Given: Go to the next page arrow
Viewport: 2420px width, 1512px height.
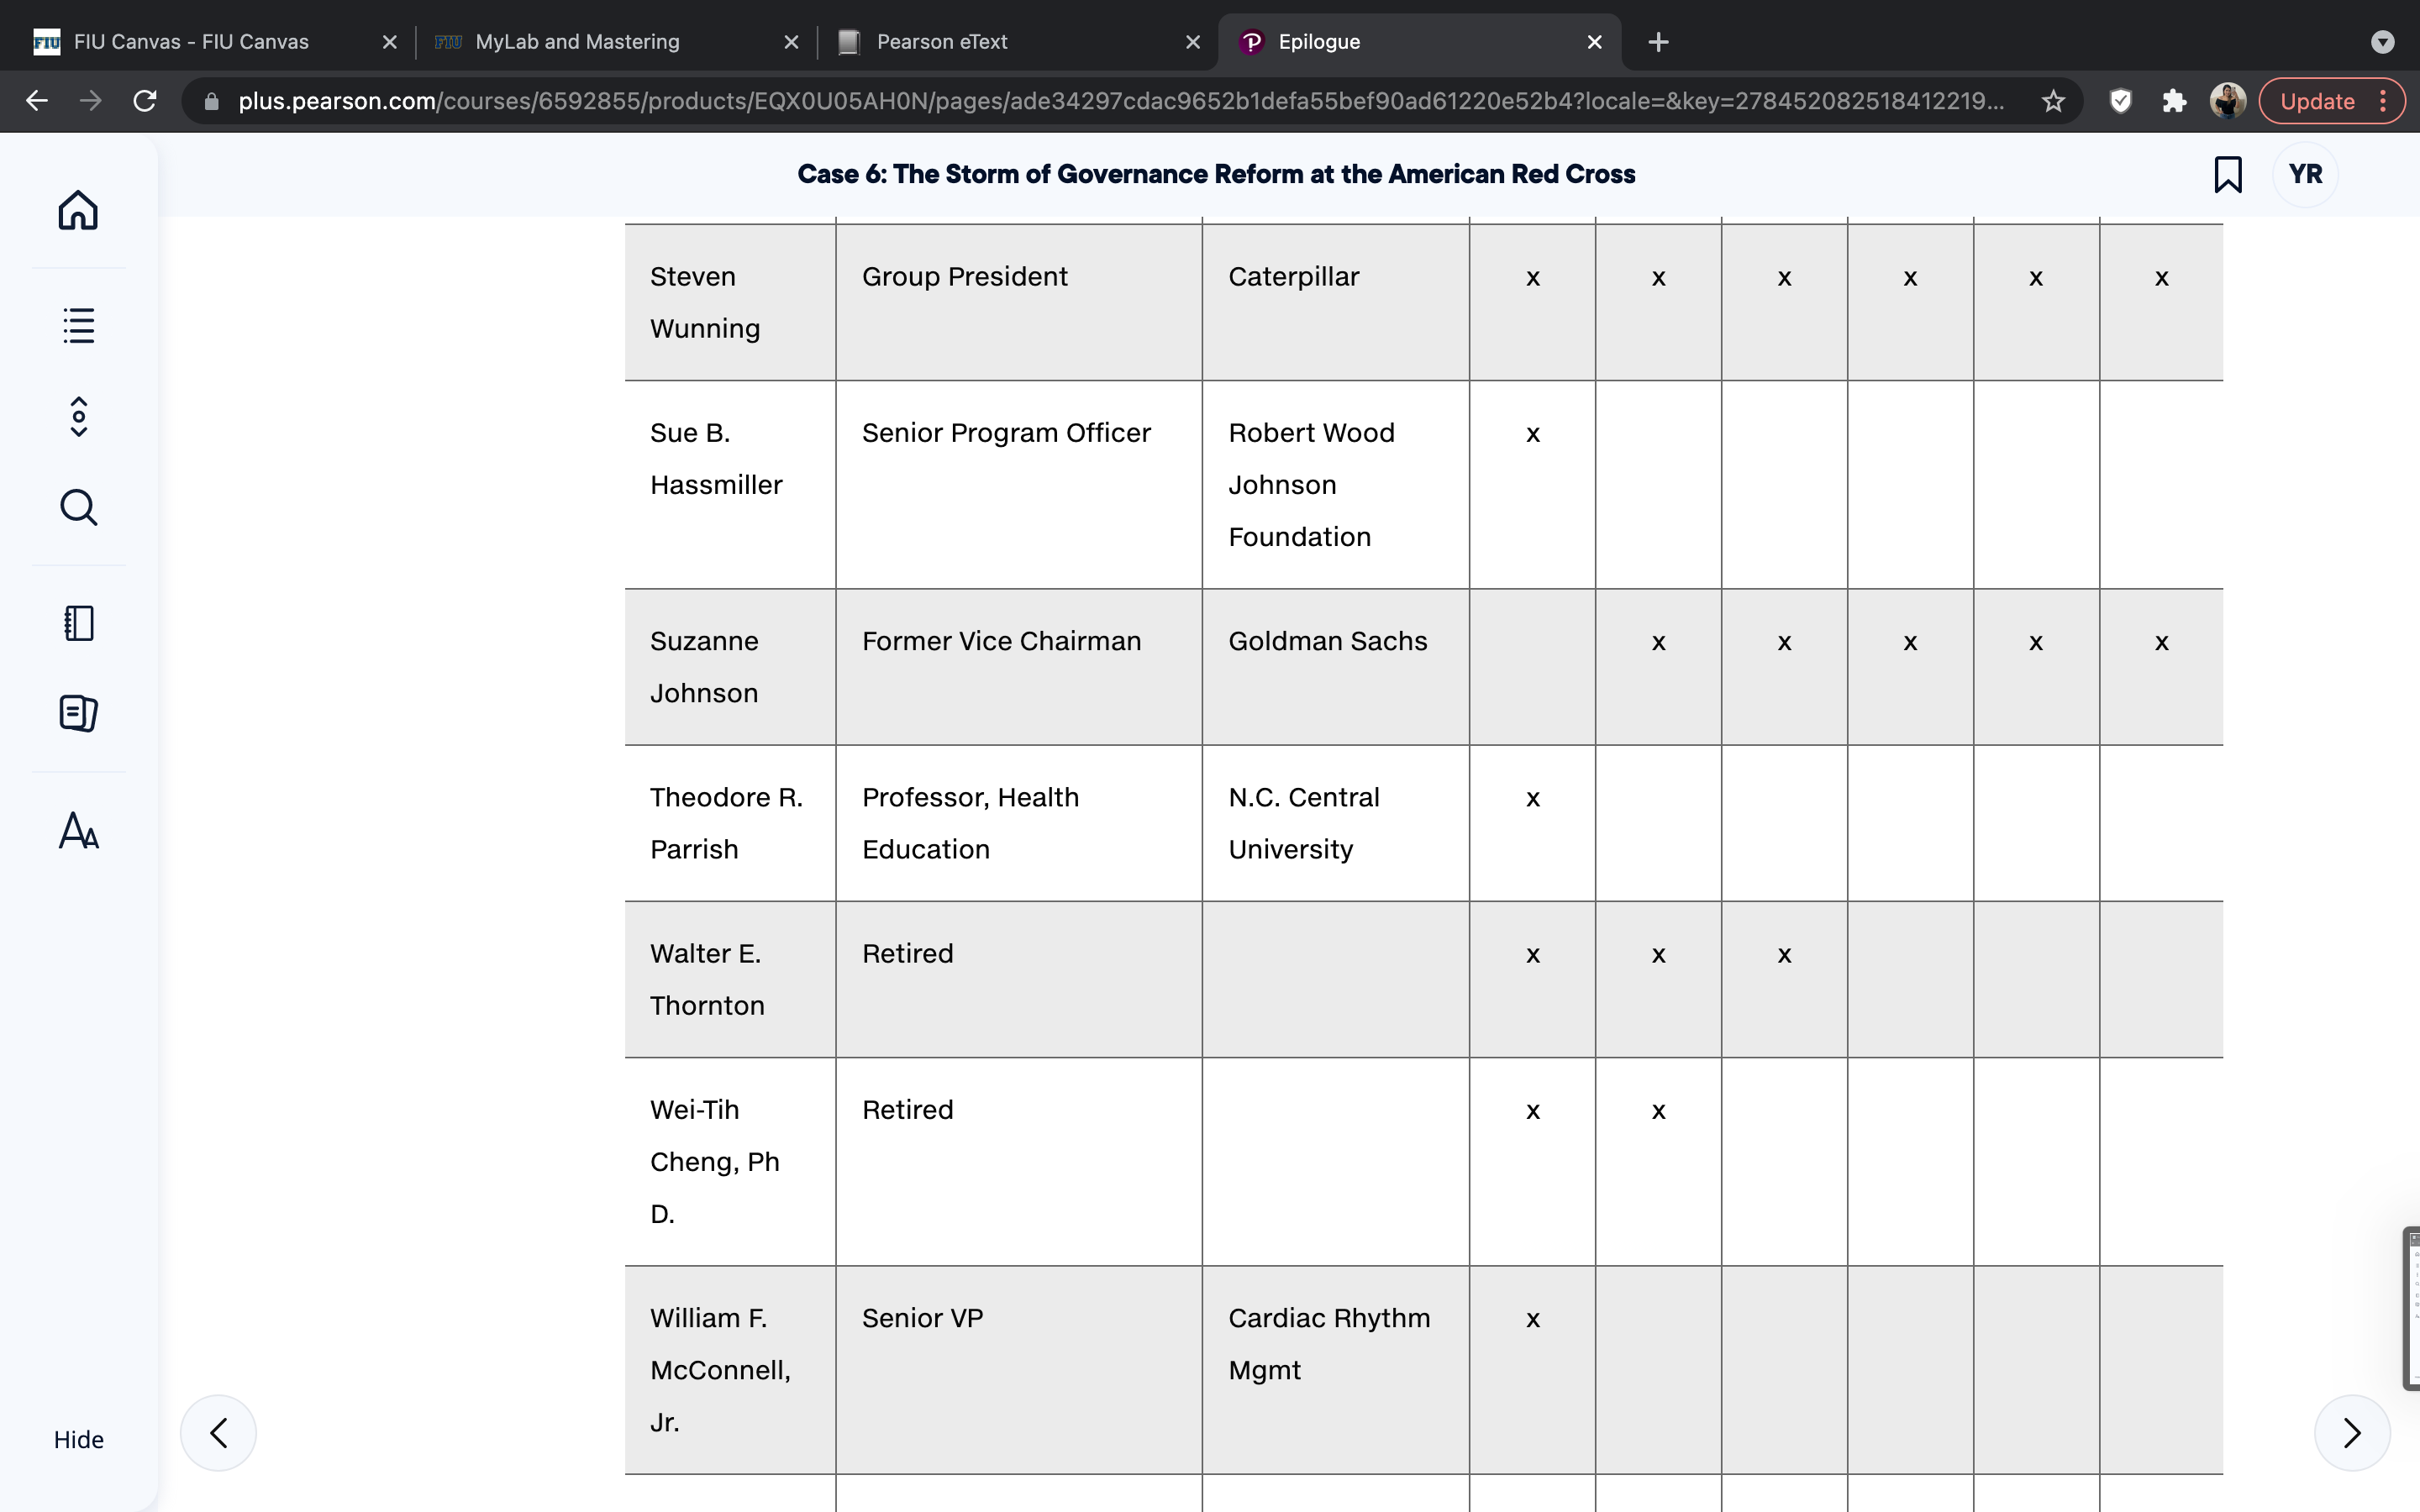Looking at the screenshot, I should (x=2352, y=1432).
